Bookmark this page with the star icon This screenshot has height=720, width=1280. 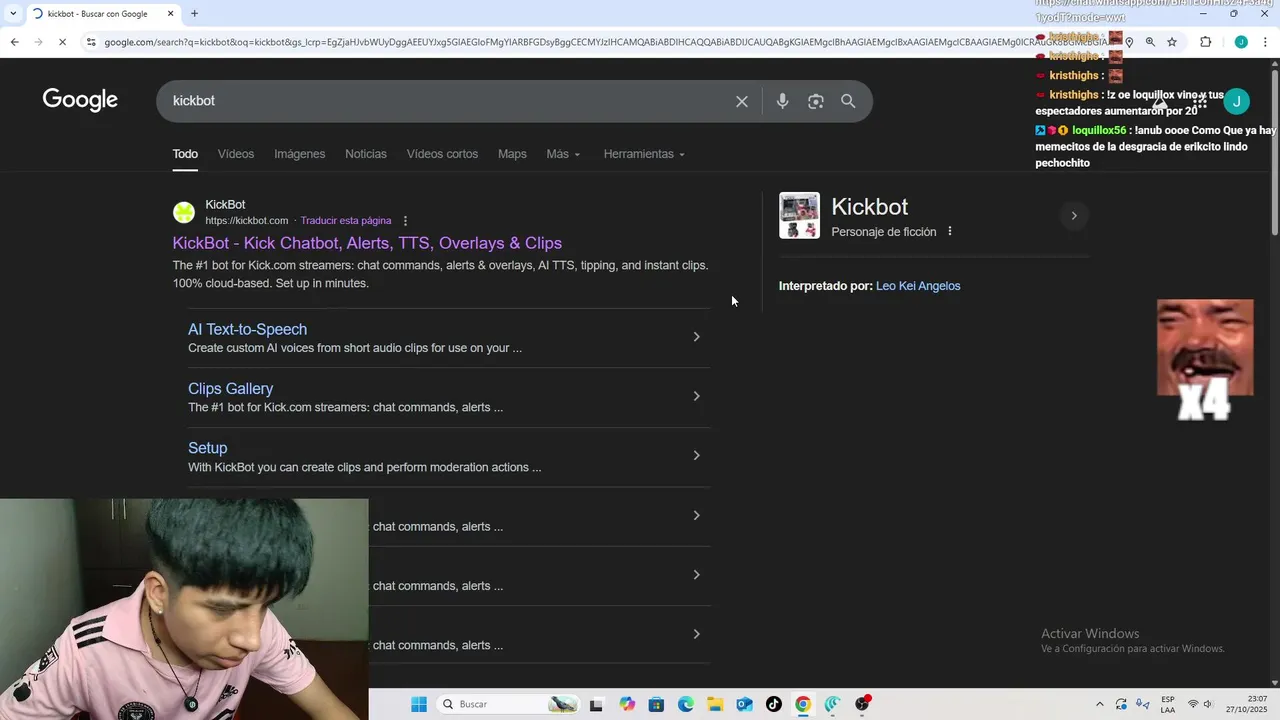[x=1172, y=42]
